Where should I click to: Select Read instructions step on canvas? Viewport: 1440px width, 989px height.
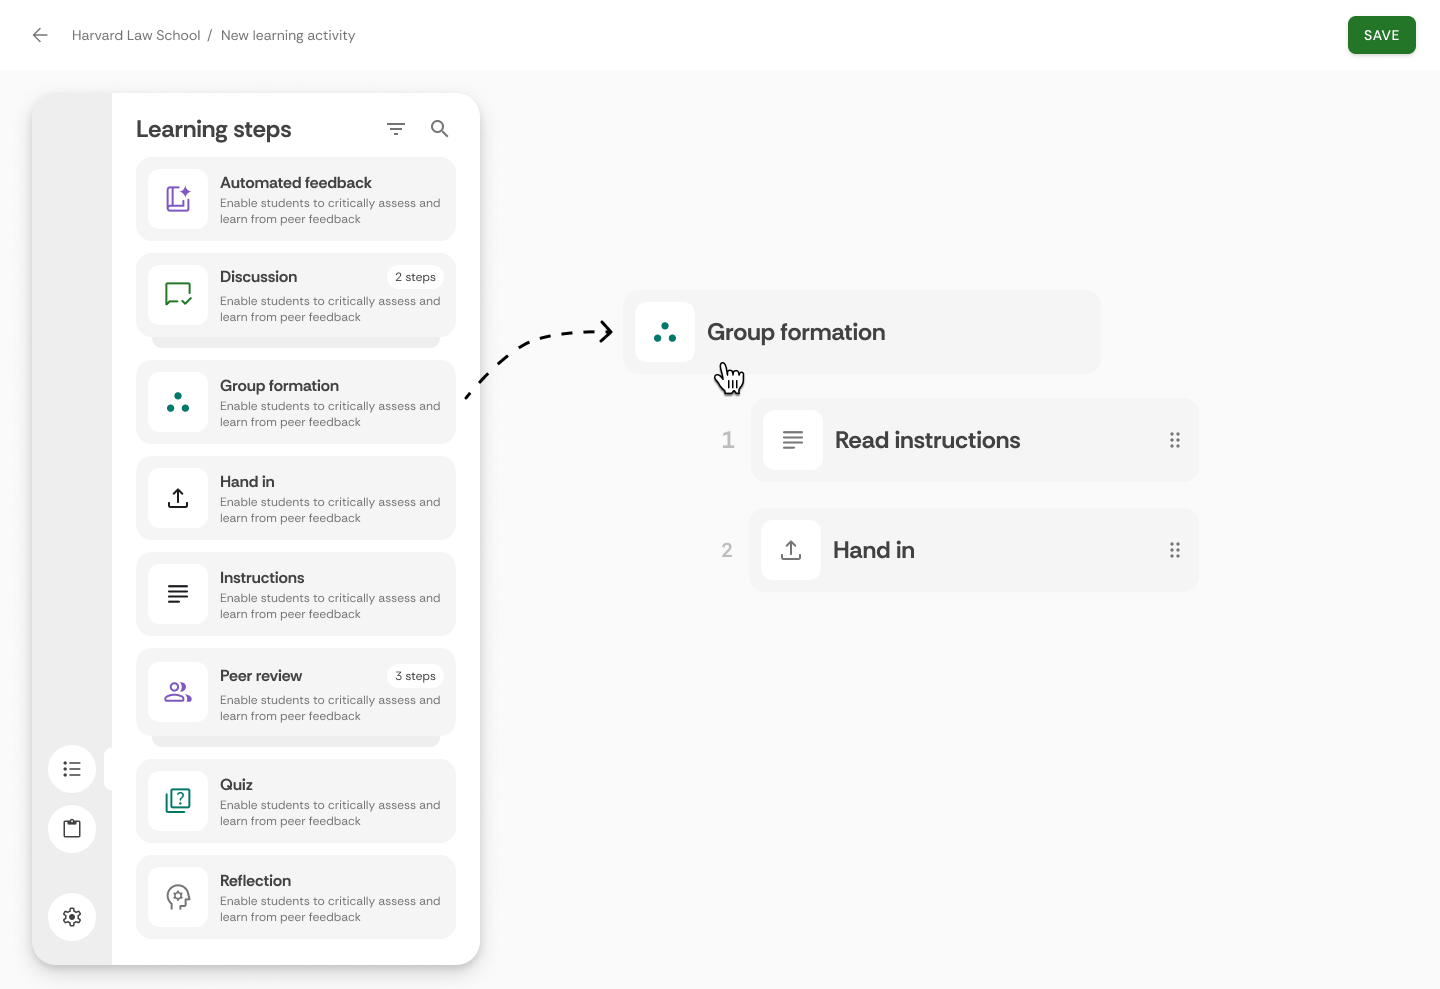(975, 440)
